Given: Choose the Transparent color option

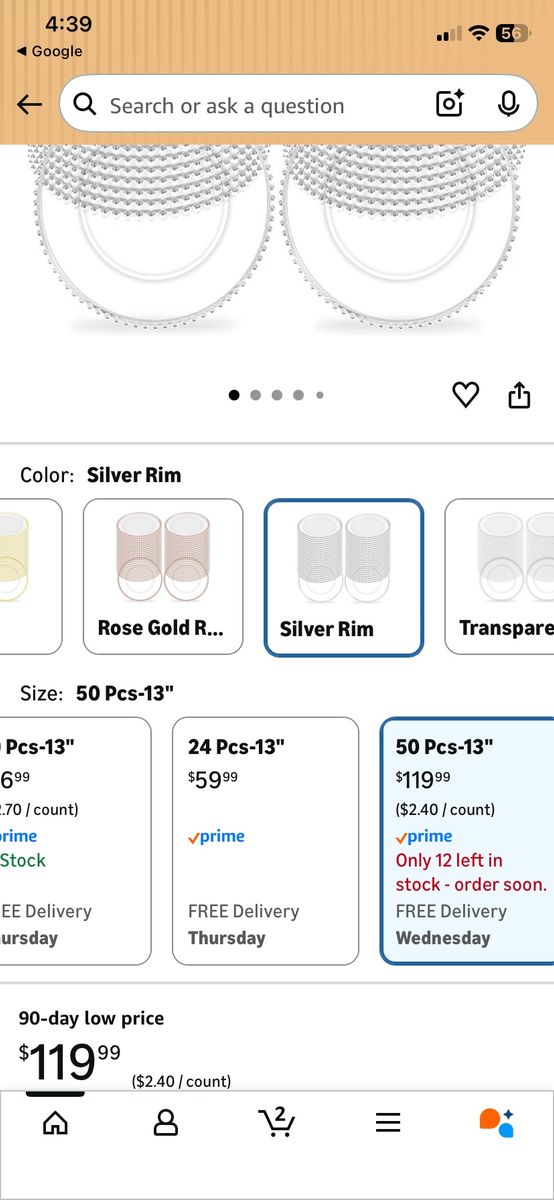Looking at the screenshot, I should point(499,577).
